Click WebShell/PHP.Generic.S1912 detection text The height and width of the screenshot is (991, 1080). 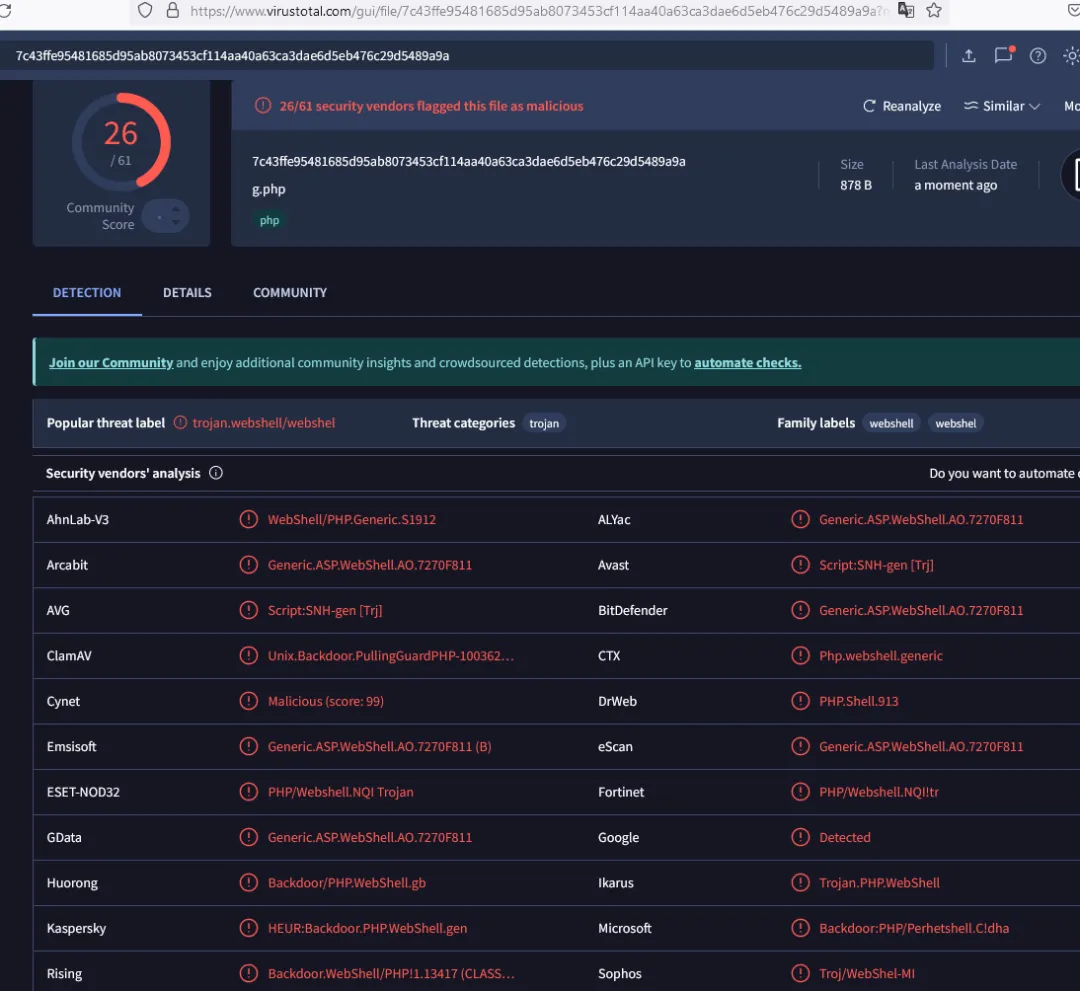[x=352, y=519]
